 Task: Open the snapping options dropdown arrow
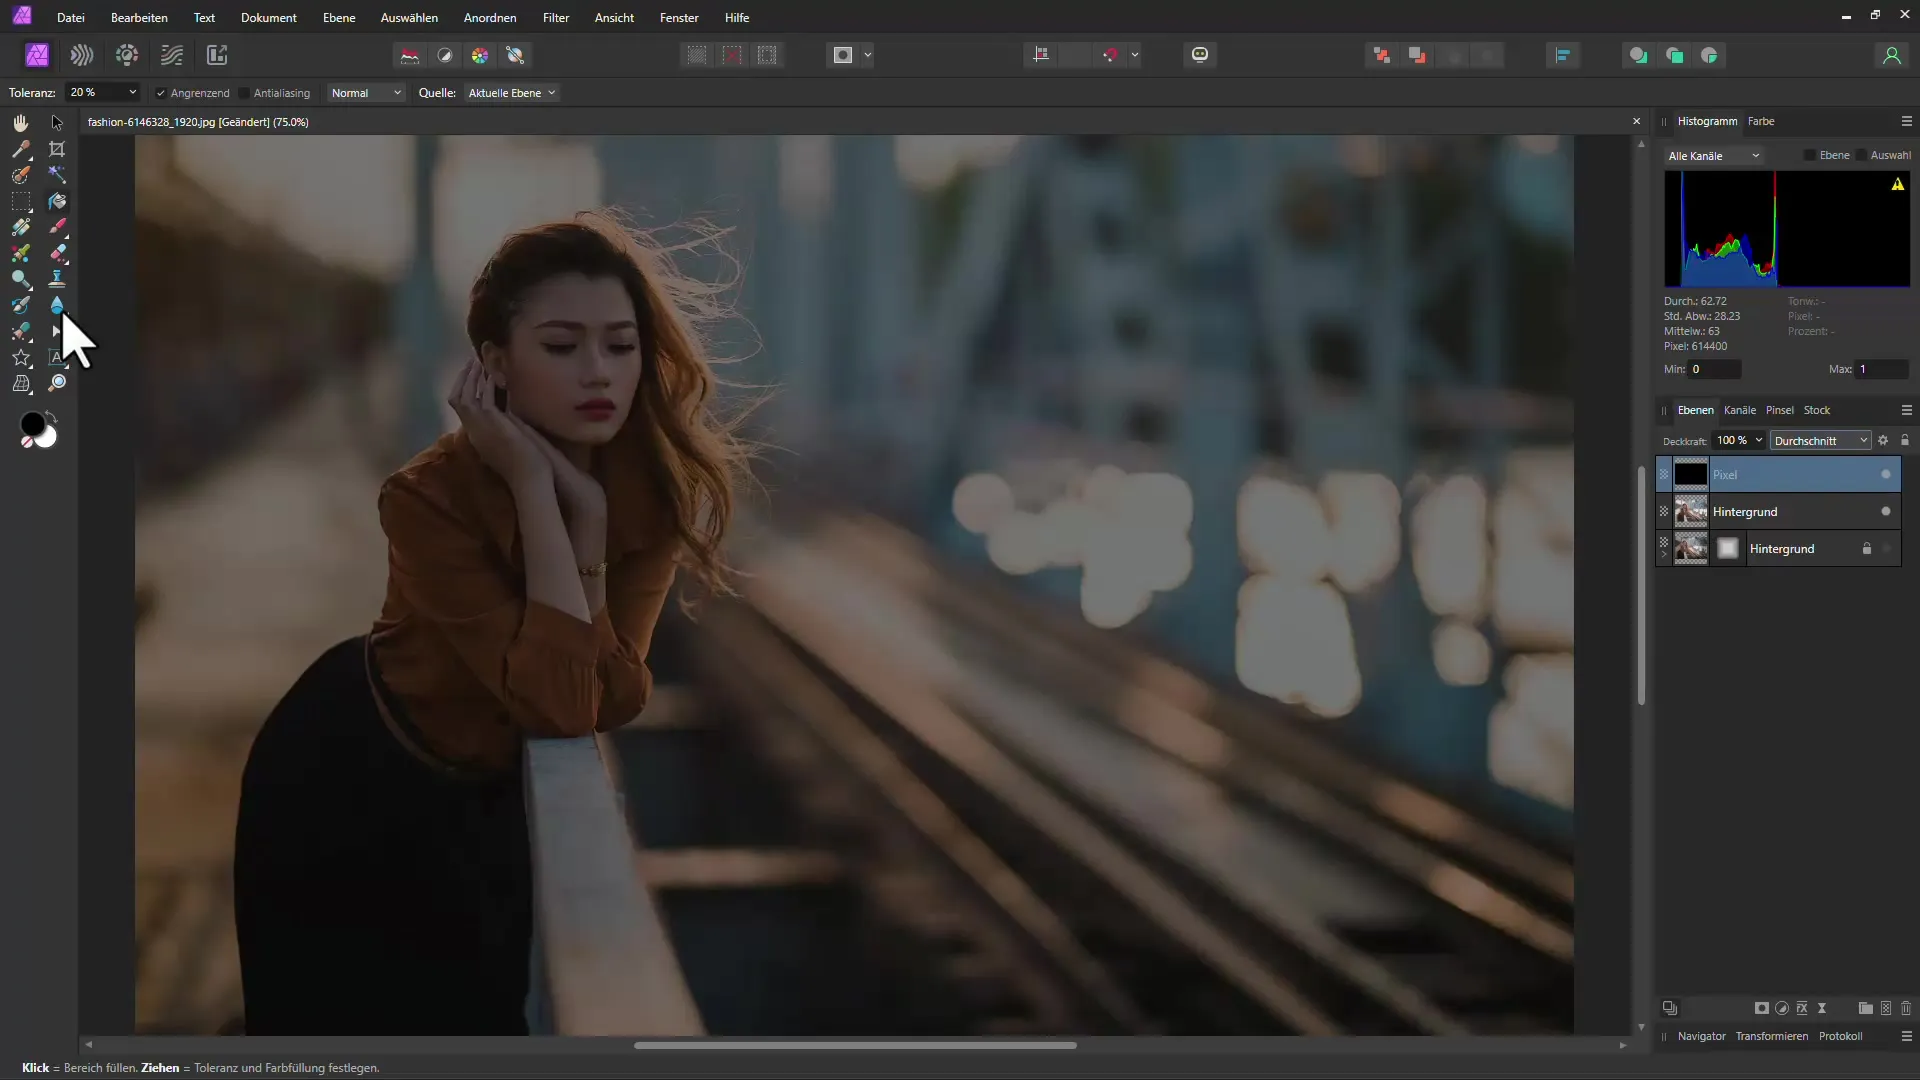coord(1135,55)
